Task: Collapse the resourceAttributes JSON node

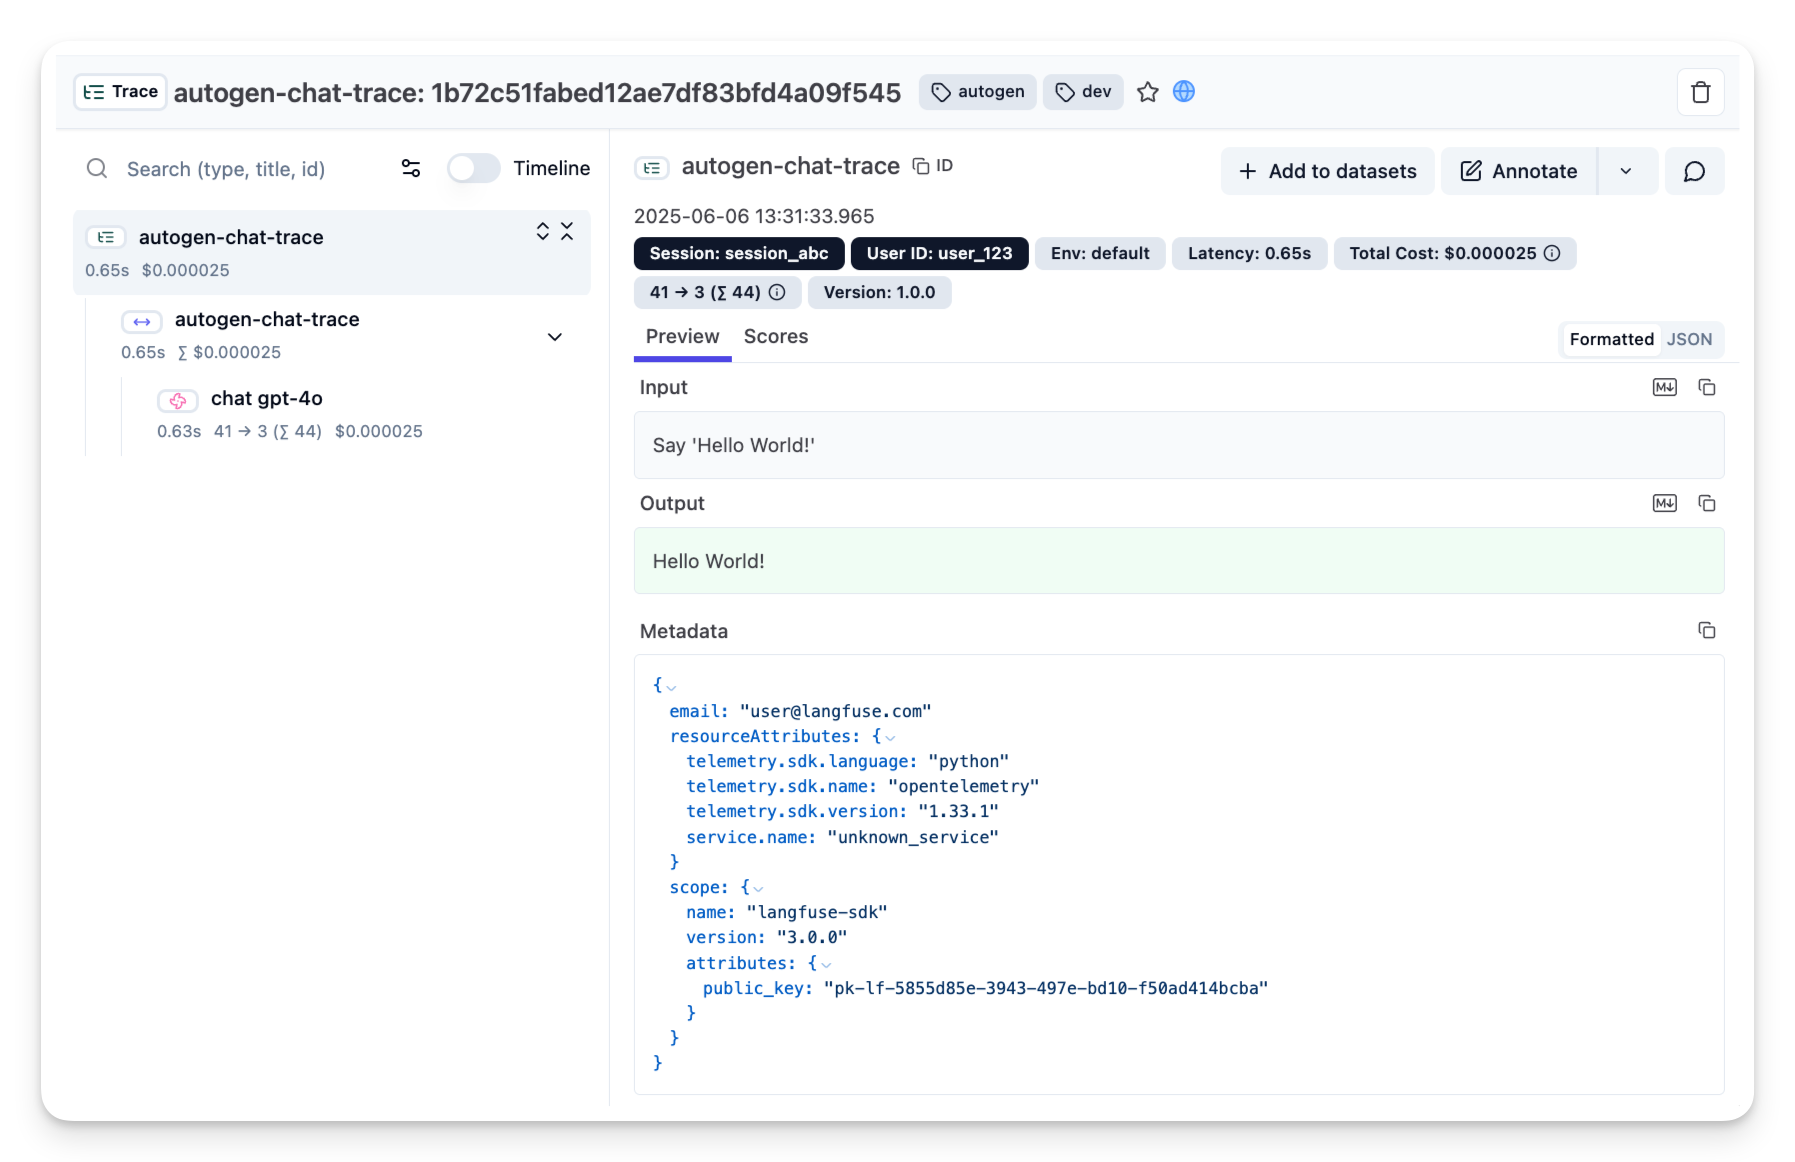Action: click(x=890, y=738)
